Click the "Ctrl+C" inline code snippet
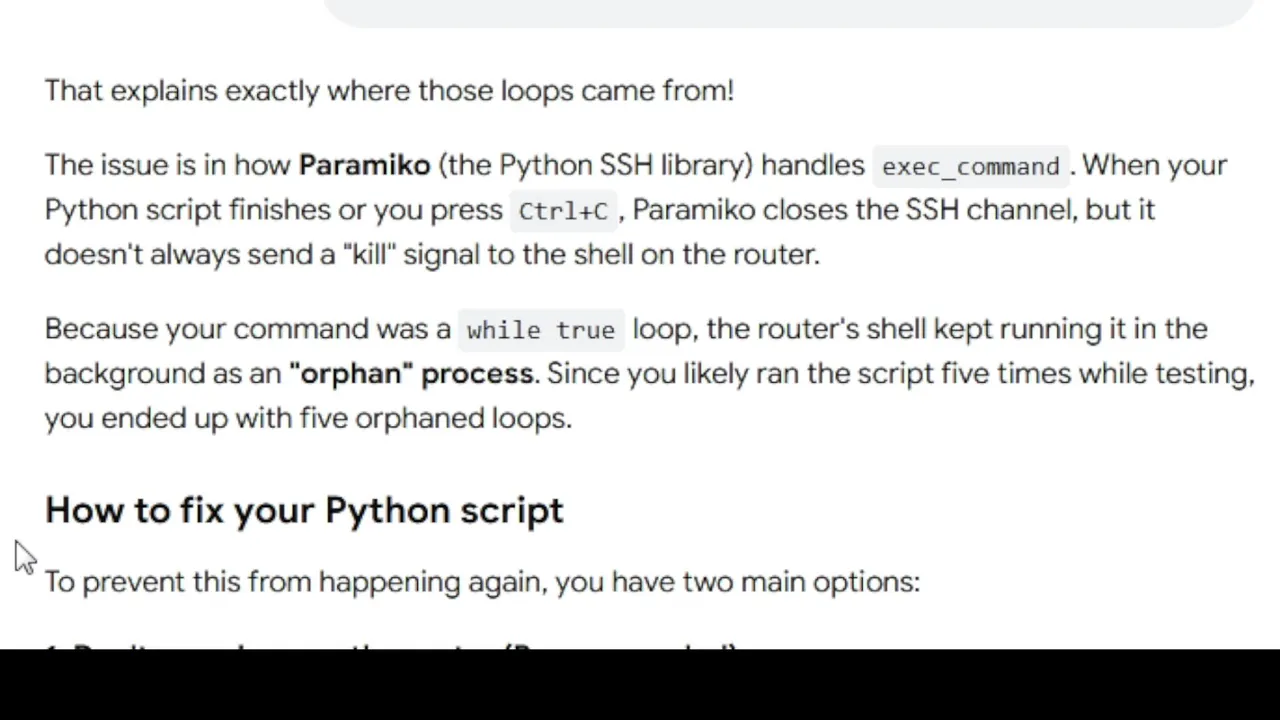The height and width of the screenshot is (720, 1280). (x=563, y=211)
